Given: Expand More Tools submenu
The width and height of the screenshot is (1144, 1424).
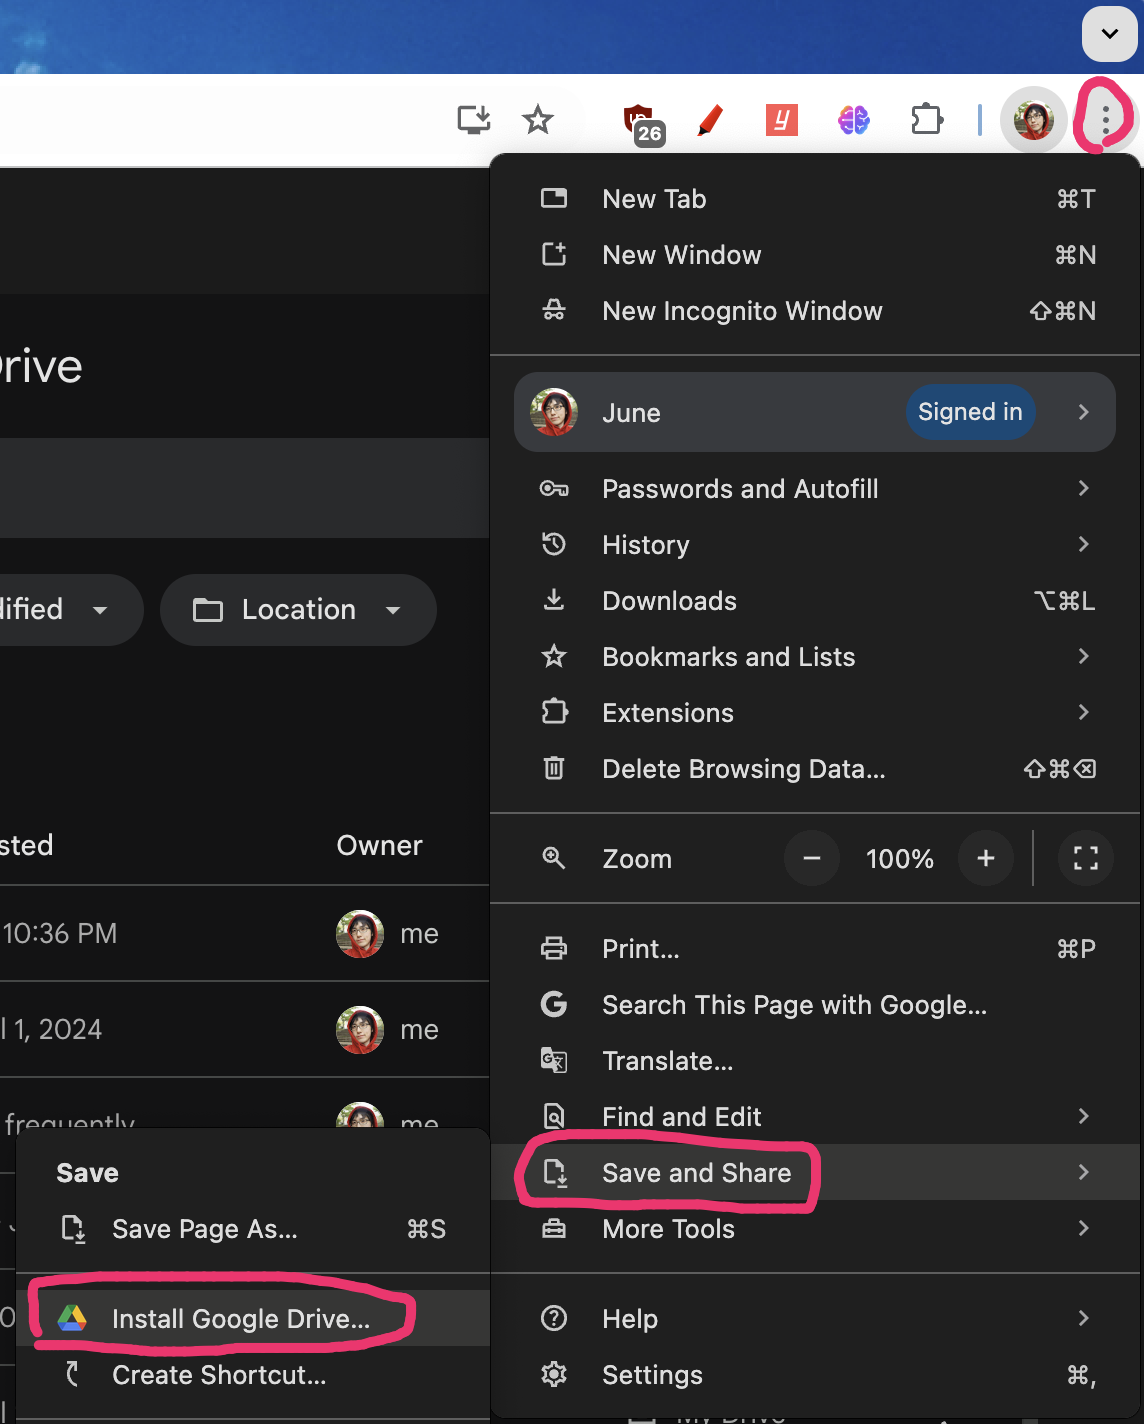Looking at the screenshot, I should [x=815, y=1229].
